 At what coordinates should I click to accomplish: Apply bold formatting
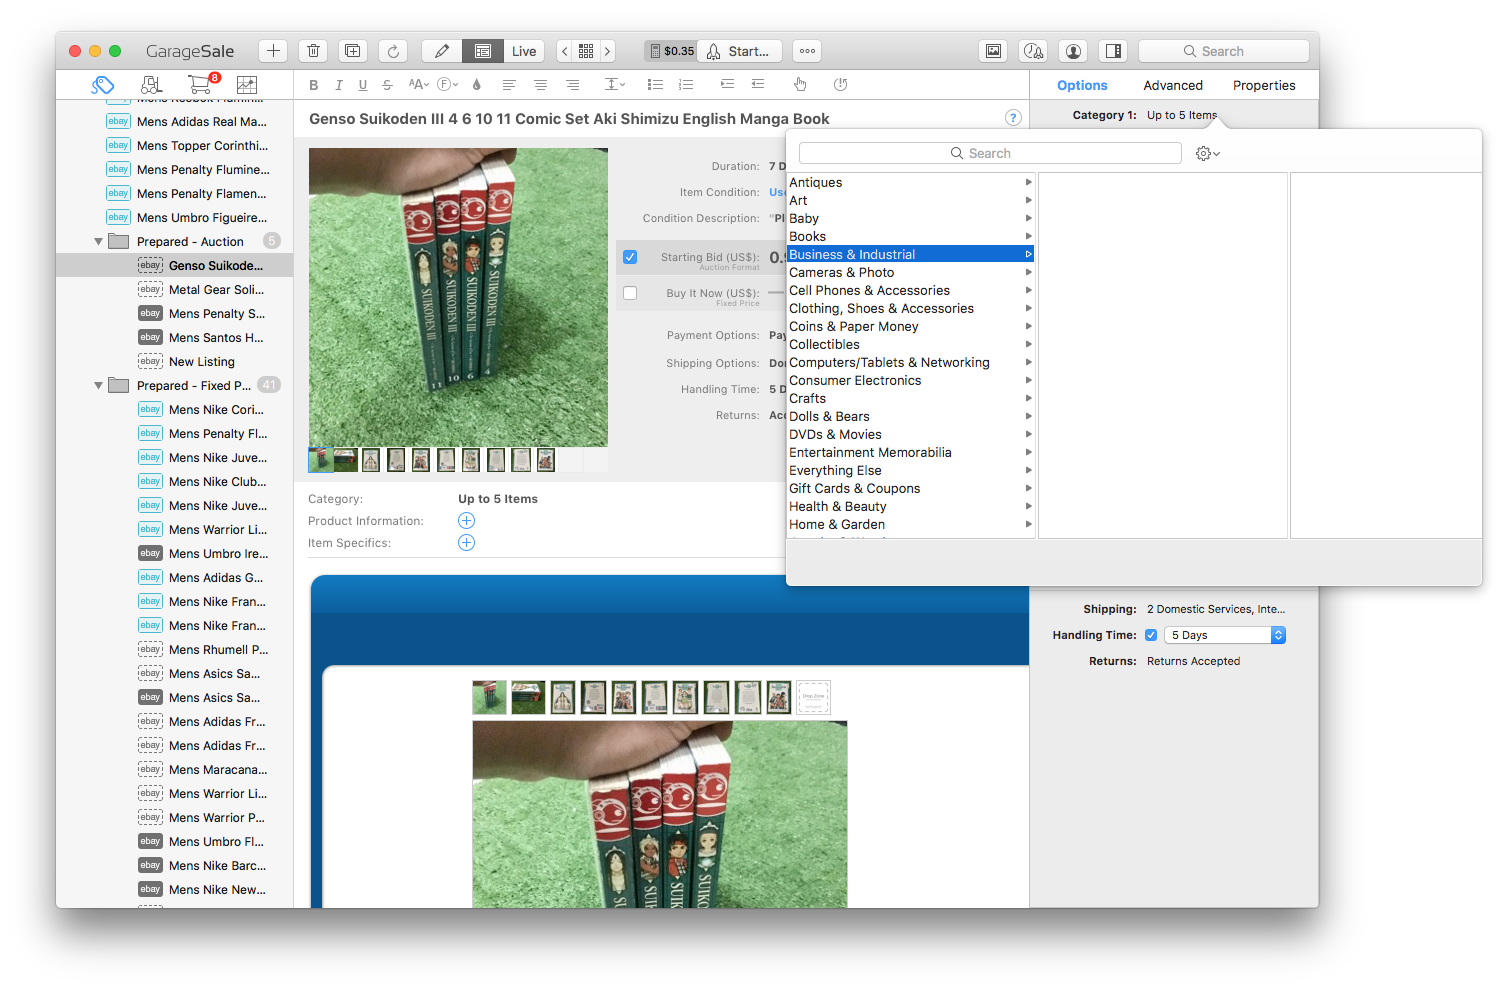pos(314,85)
